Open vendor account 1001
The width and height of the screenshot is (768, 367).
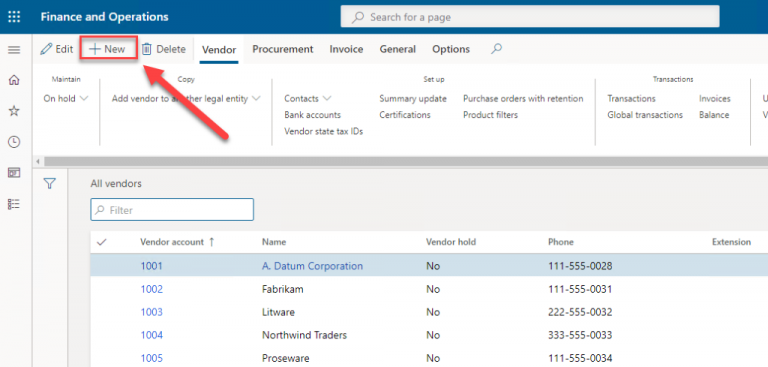[x=151, y=266]
